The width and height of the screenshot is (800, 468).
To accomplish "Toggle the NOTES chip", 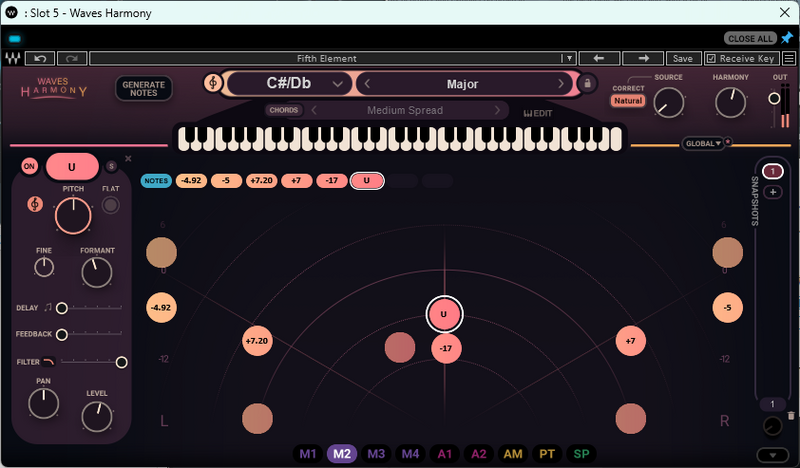I will (x=156, y=181).
